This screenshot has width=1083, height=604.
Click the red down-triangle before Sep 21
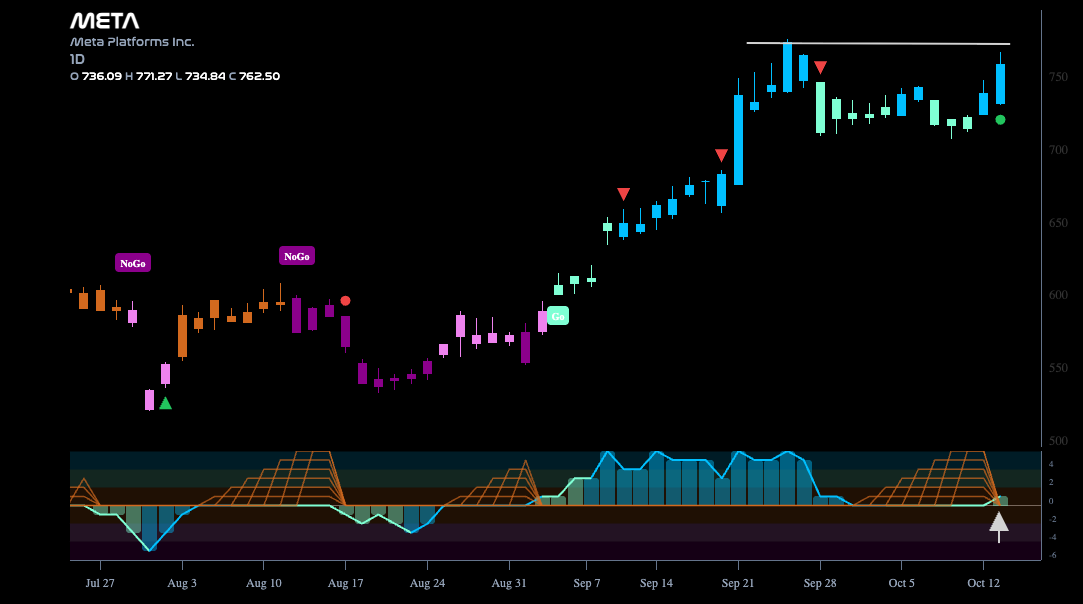(x=721, y=155)
